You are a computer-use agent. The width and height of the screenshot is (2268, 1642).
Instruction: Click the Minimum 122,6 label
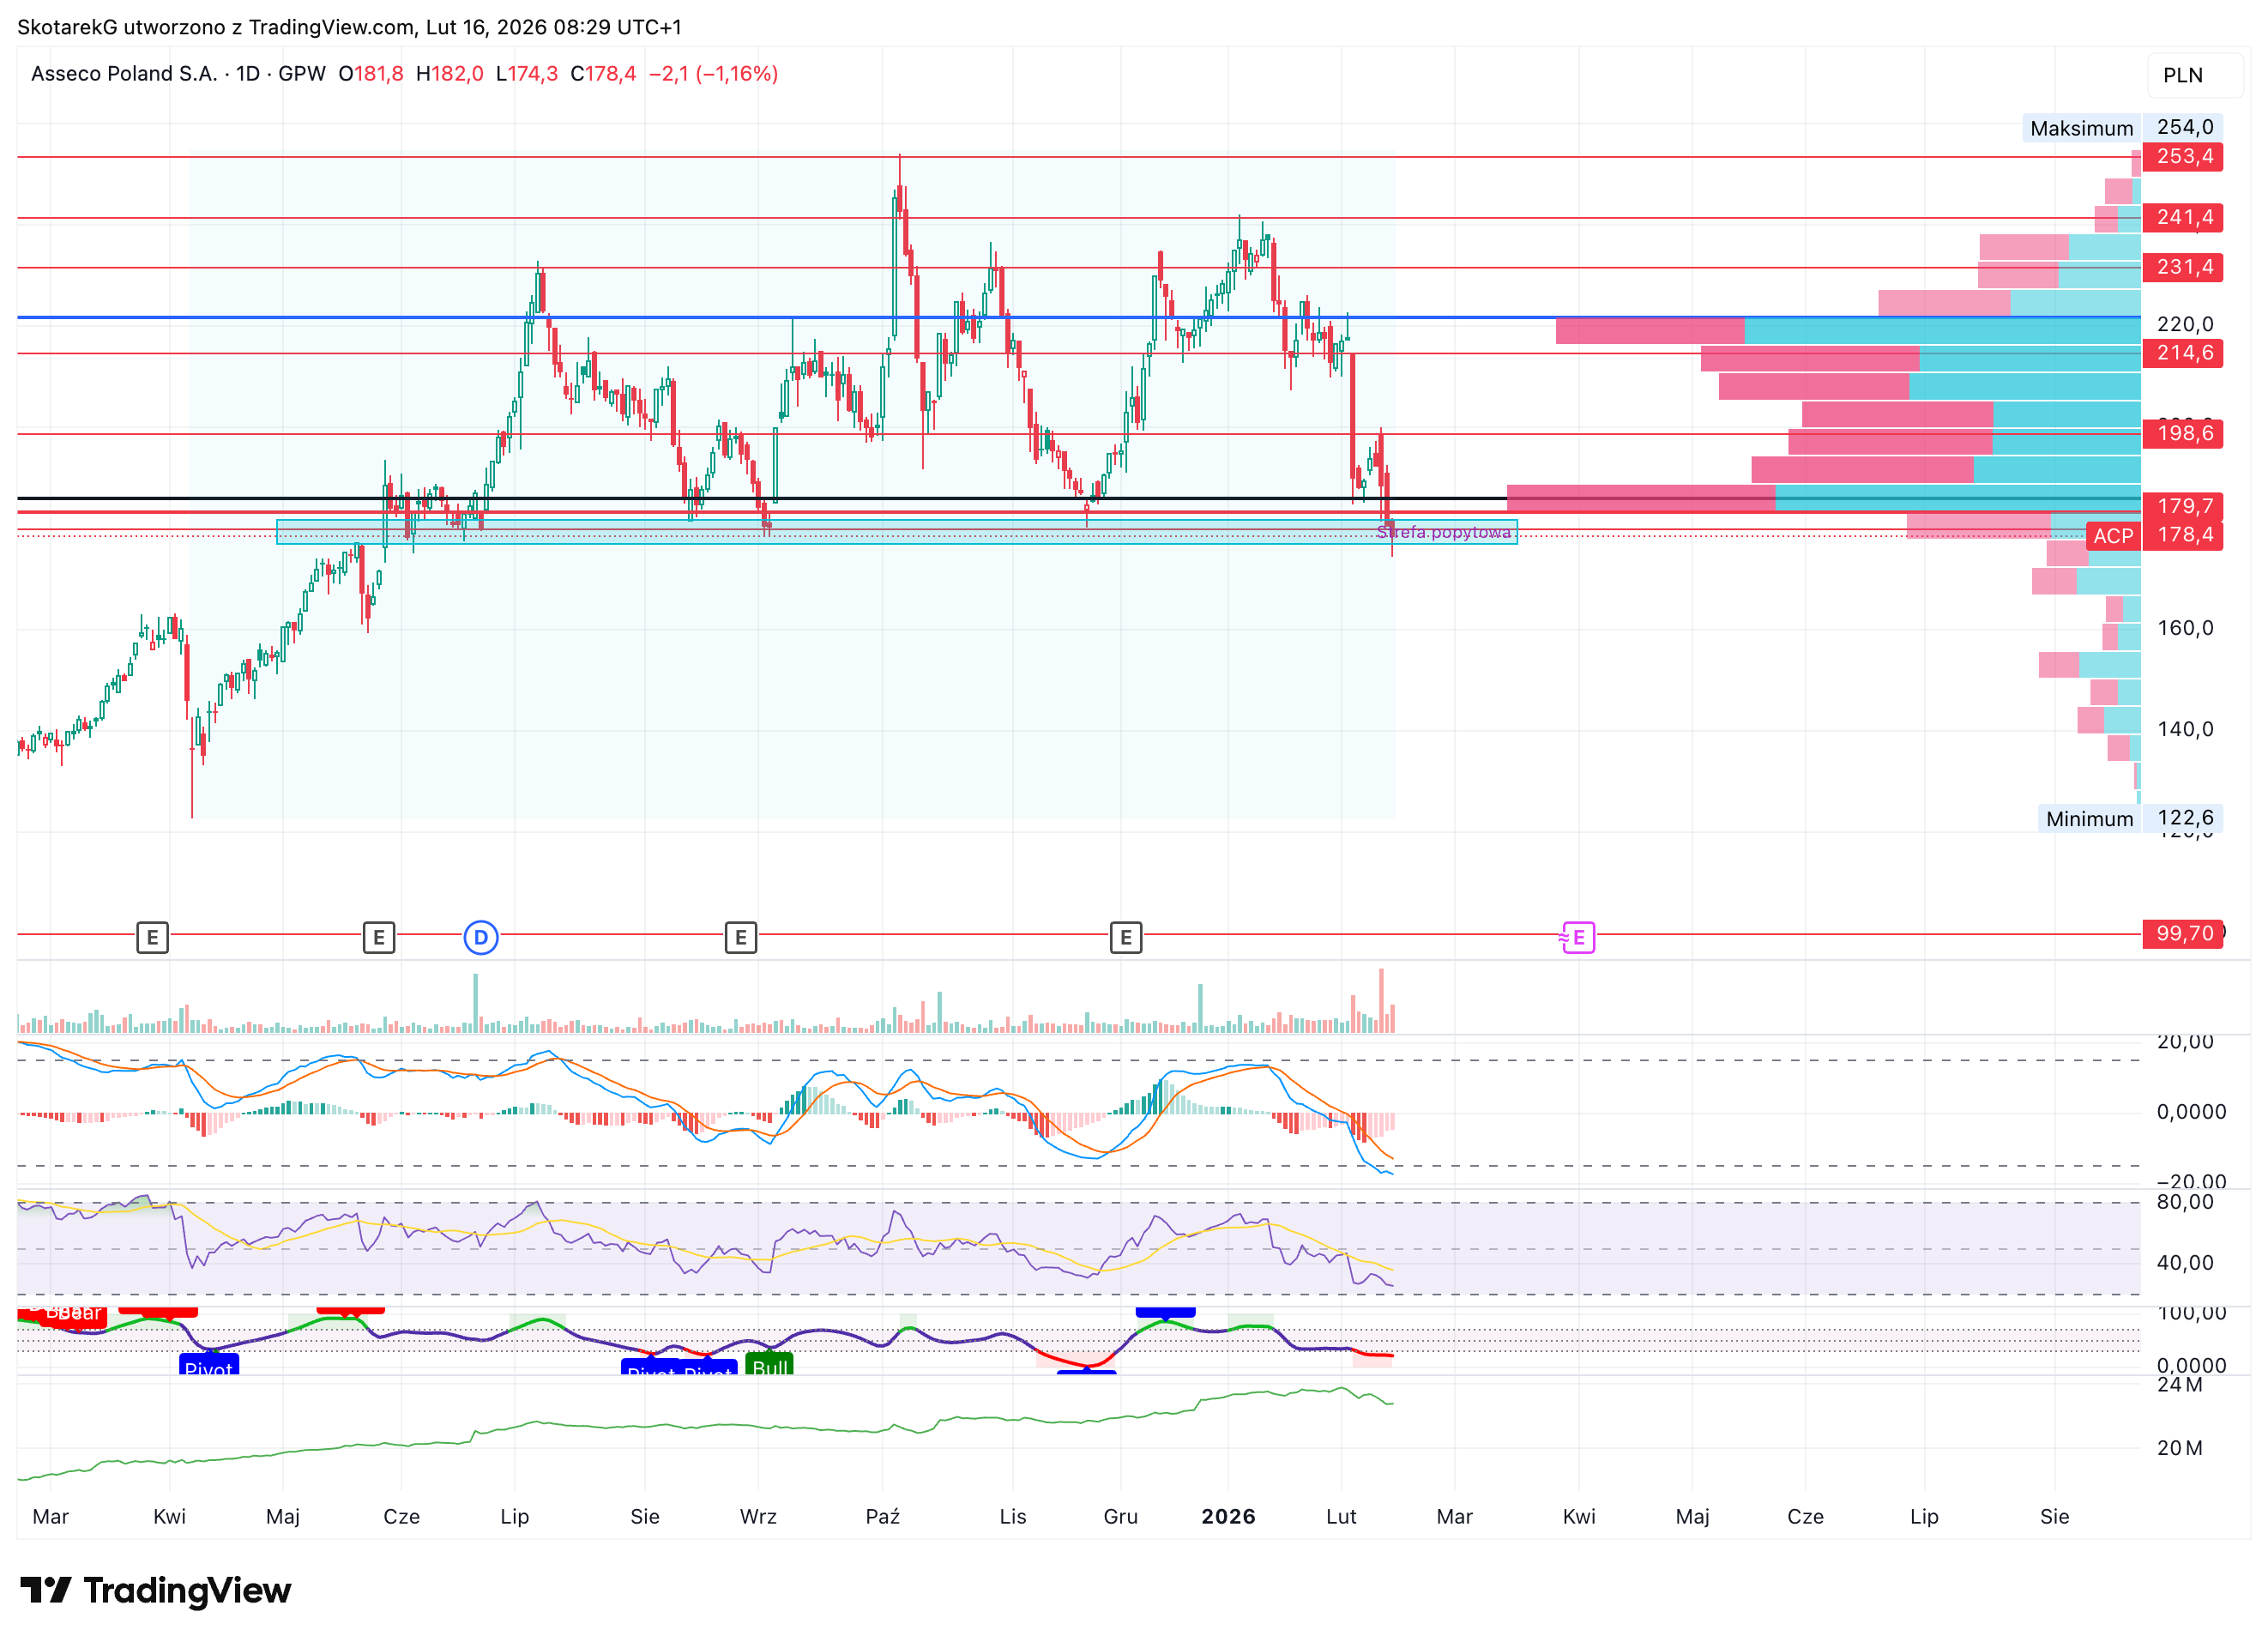2130,818
